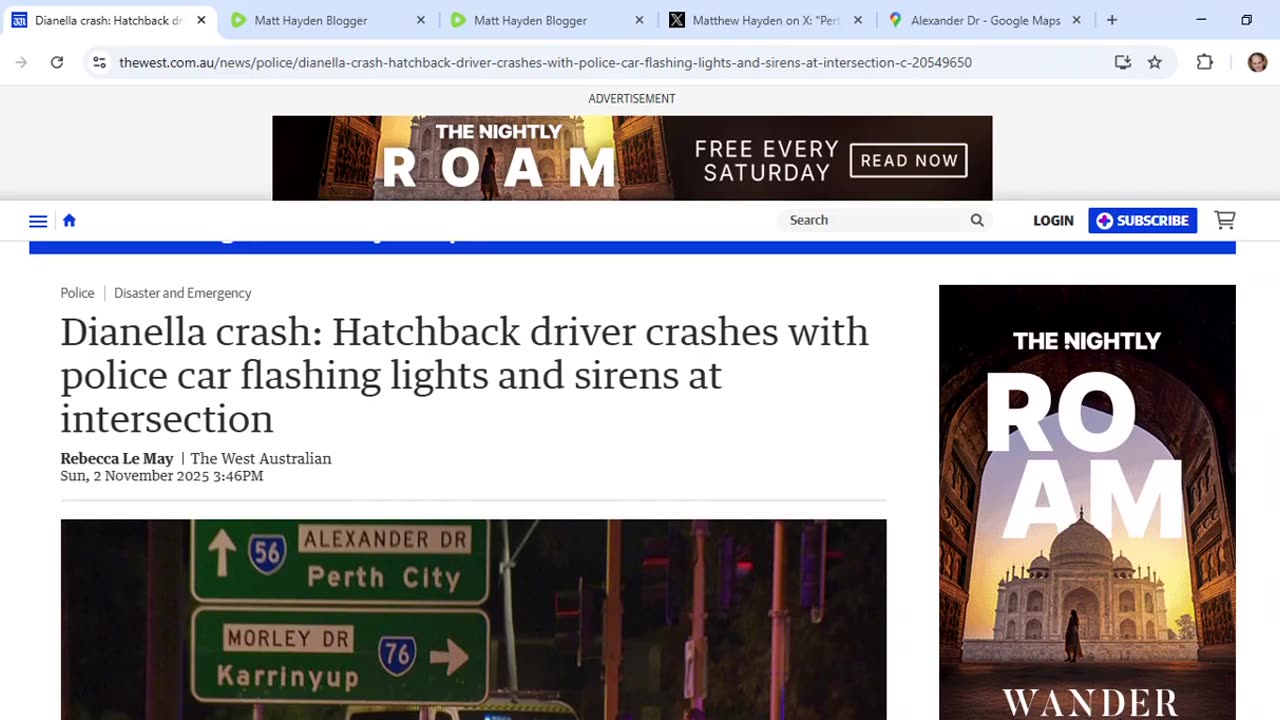The width and height of the screenshot is (1280, 720).
Task: Click the LOGIN link
Action: pos(1053,220)
